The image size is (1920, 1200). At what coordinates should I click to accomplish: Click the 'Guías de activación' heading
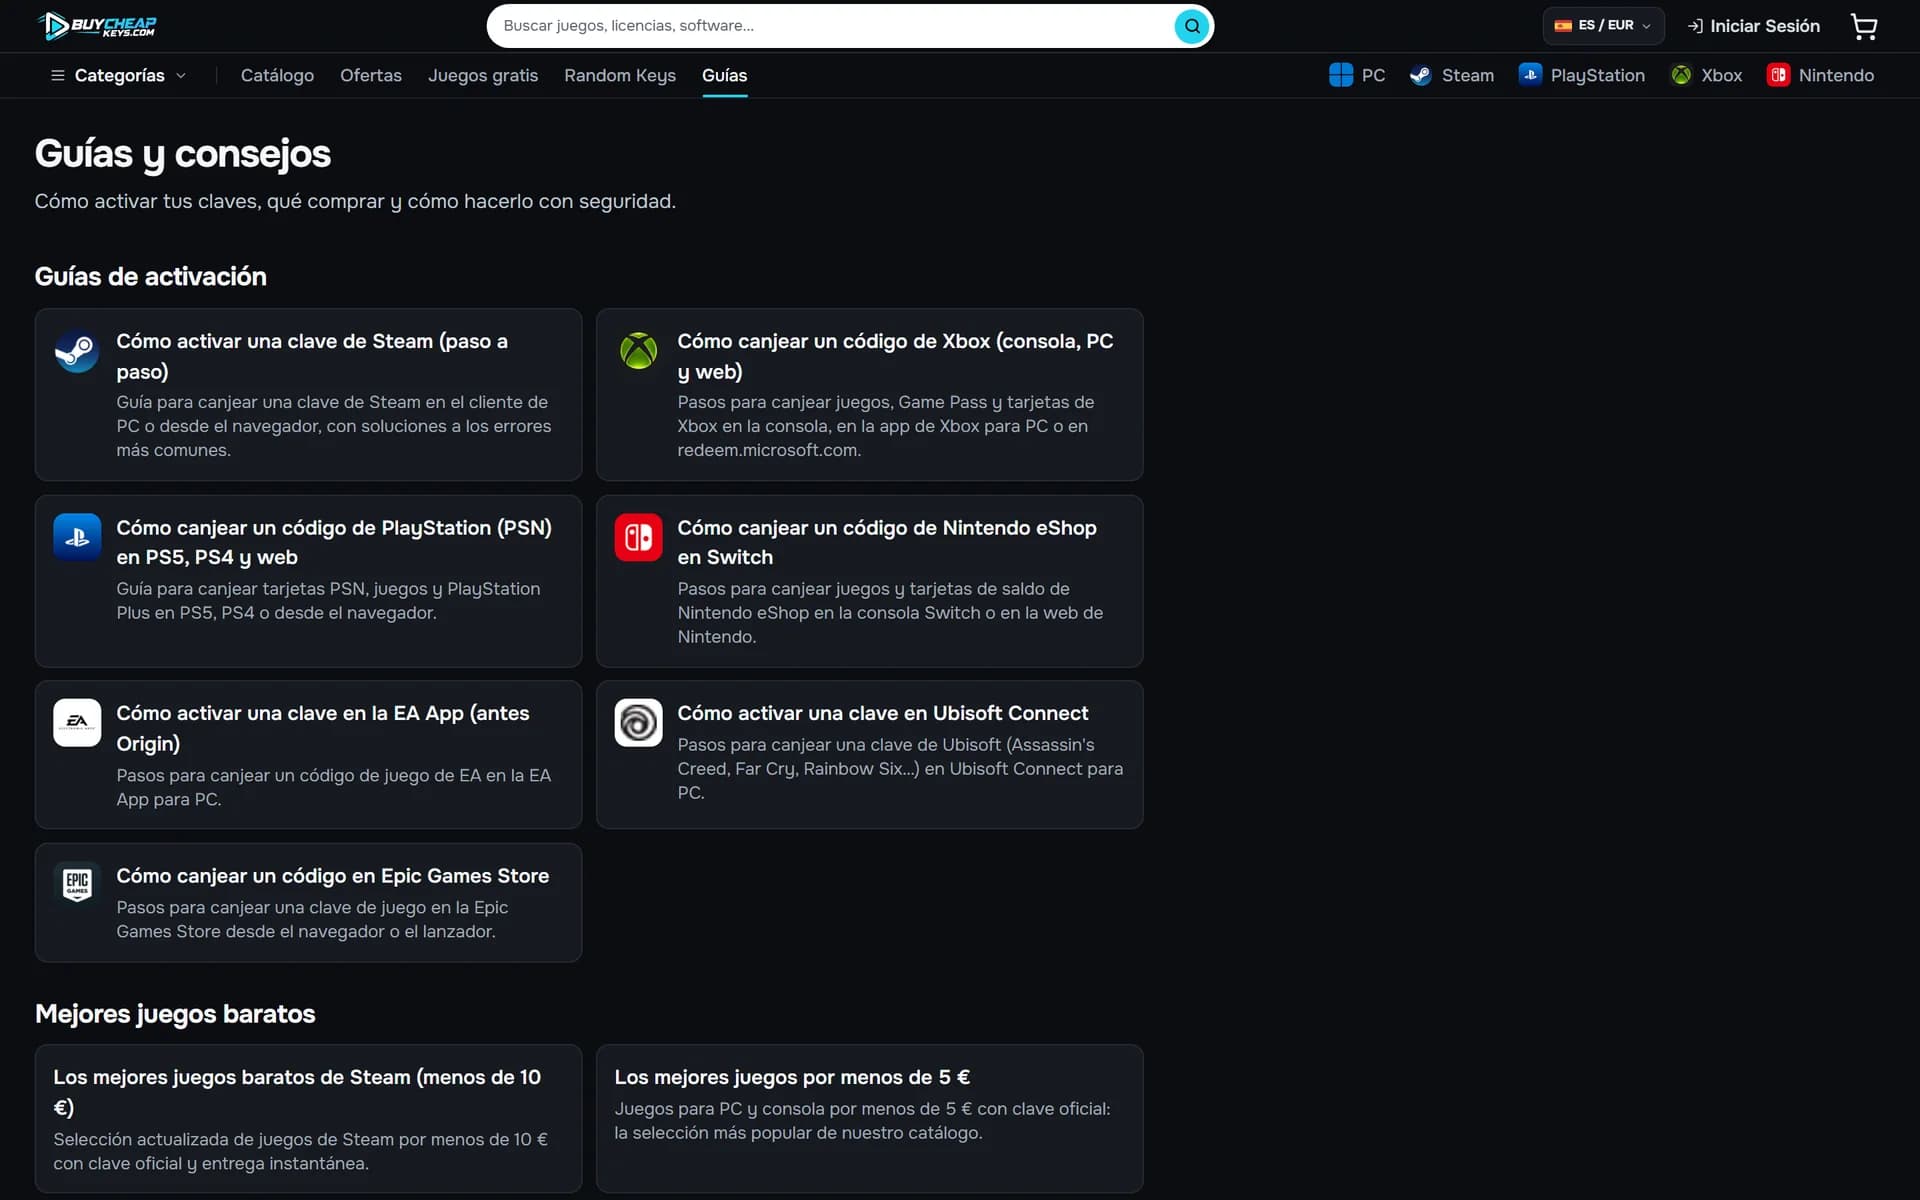click(x=150, y=277)
